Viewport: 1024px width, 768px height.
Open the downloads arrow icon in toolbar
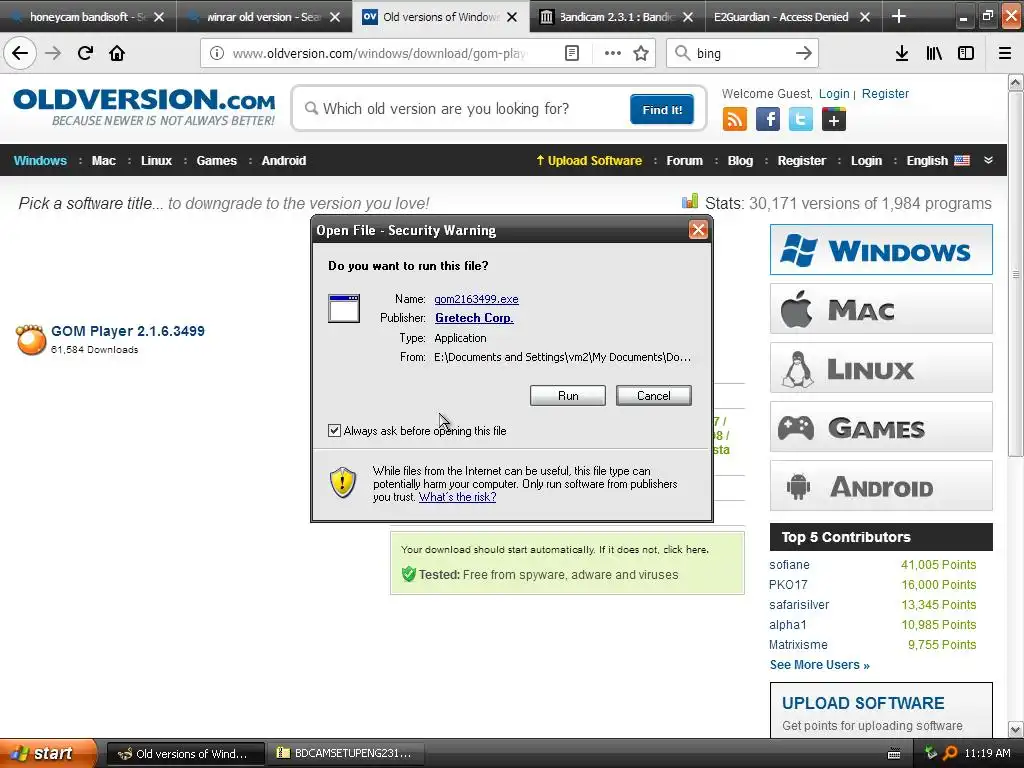pyautogui.click(x=901, y=53)
